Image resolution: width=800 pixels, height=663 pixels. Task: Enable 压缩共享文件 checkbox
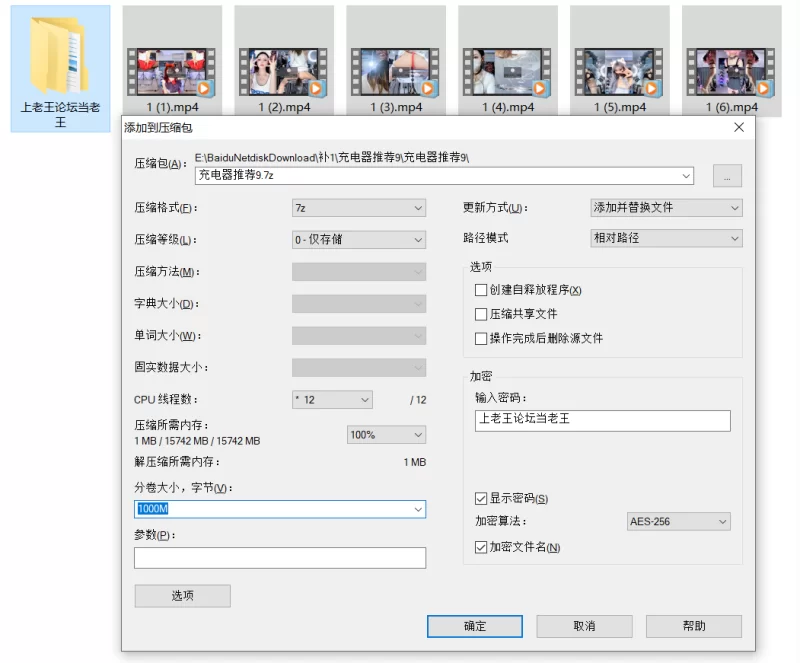481,314
